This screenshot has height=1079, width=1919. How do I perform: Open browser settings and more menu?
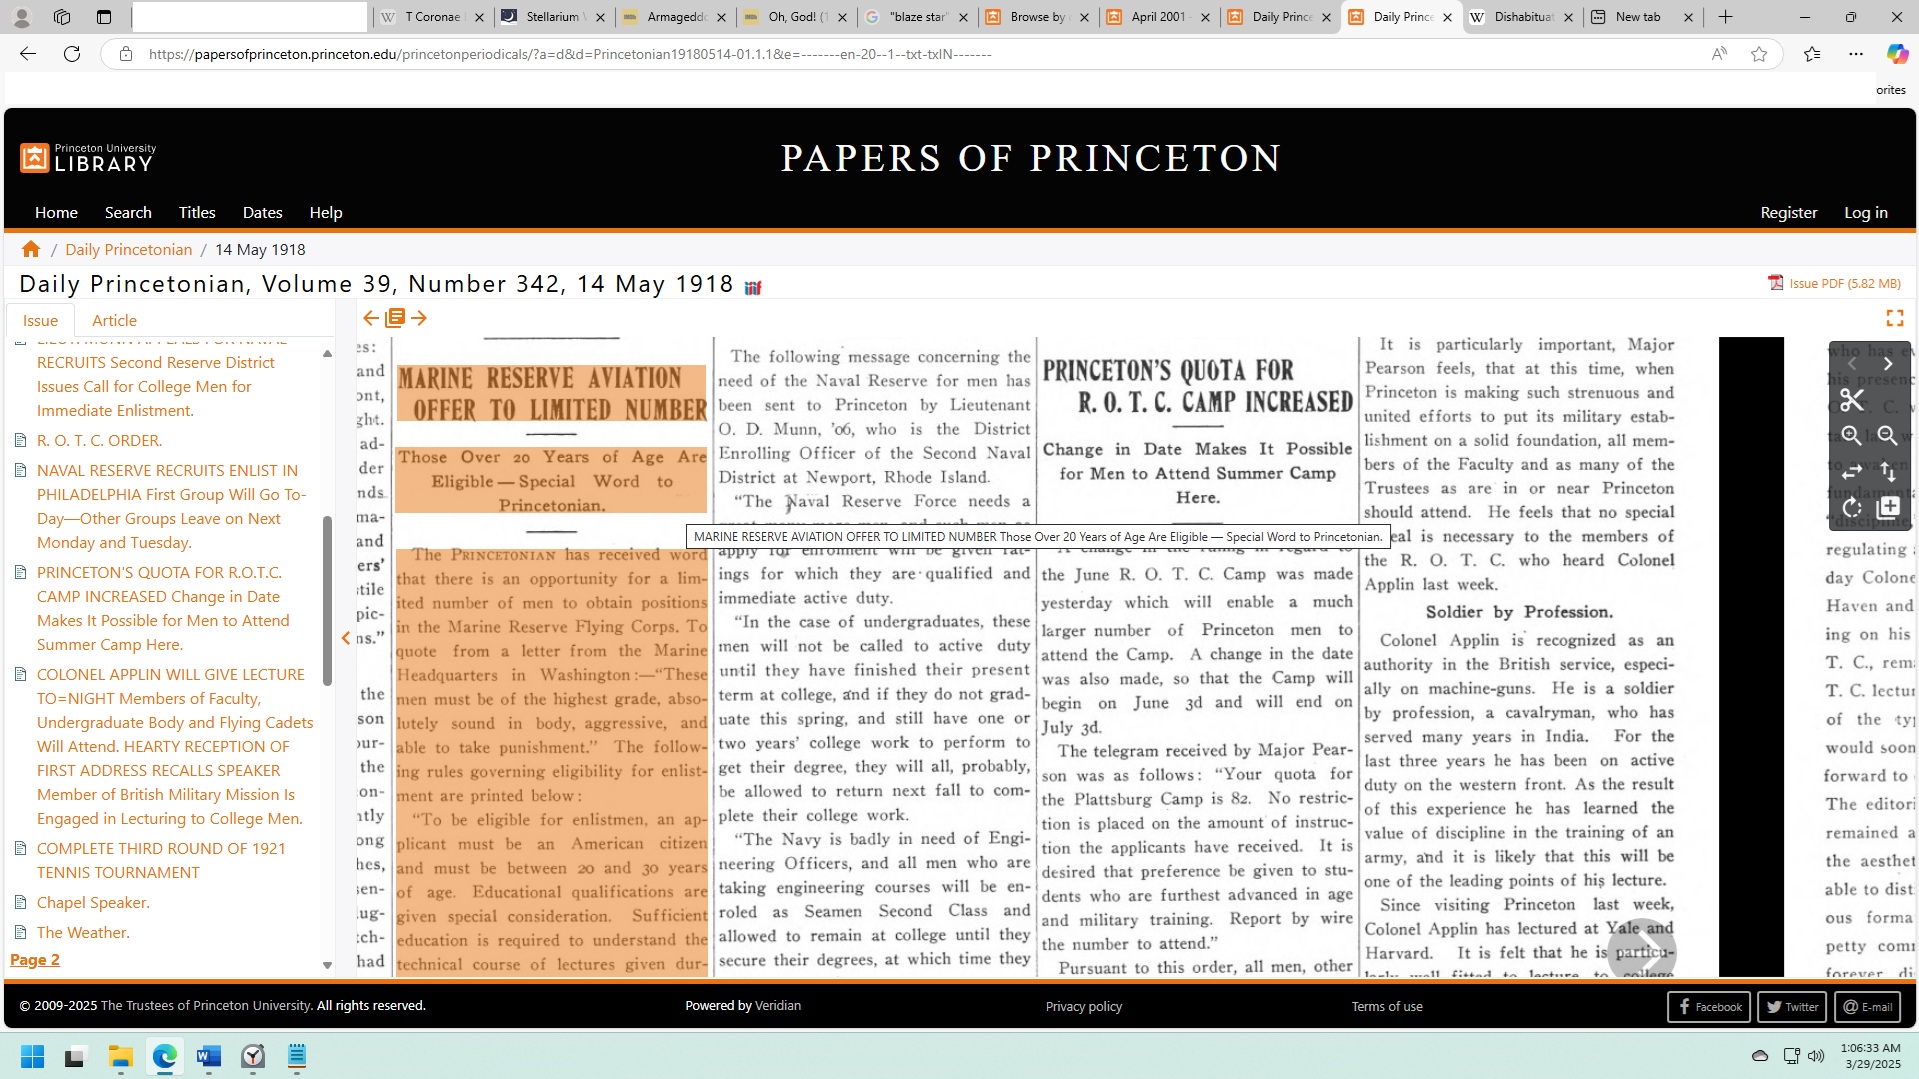point(1855,54)
